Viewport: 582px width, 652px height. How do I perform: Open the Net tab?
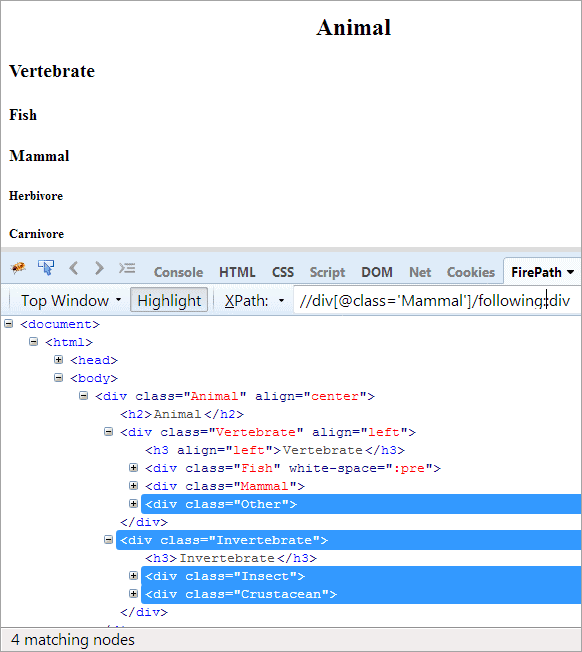(x=420, y=272)
